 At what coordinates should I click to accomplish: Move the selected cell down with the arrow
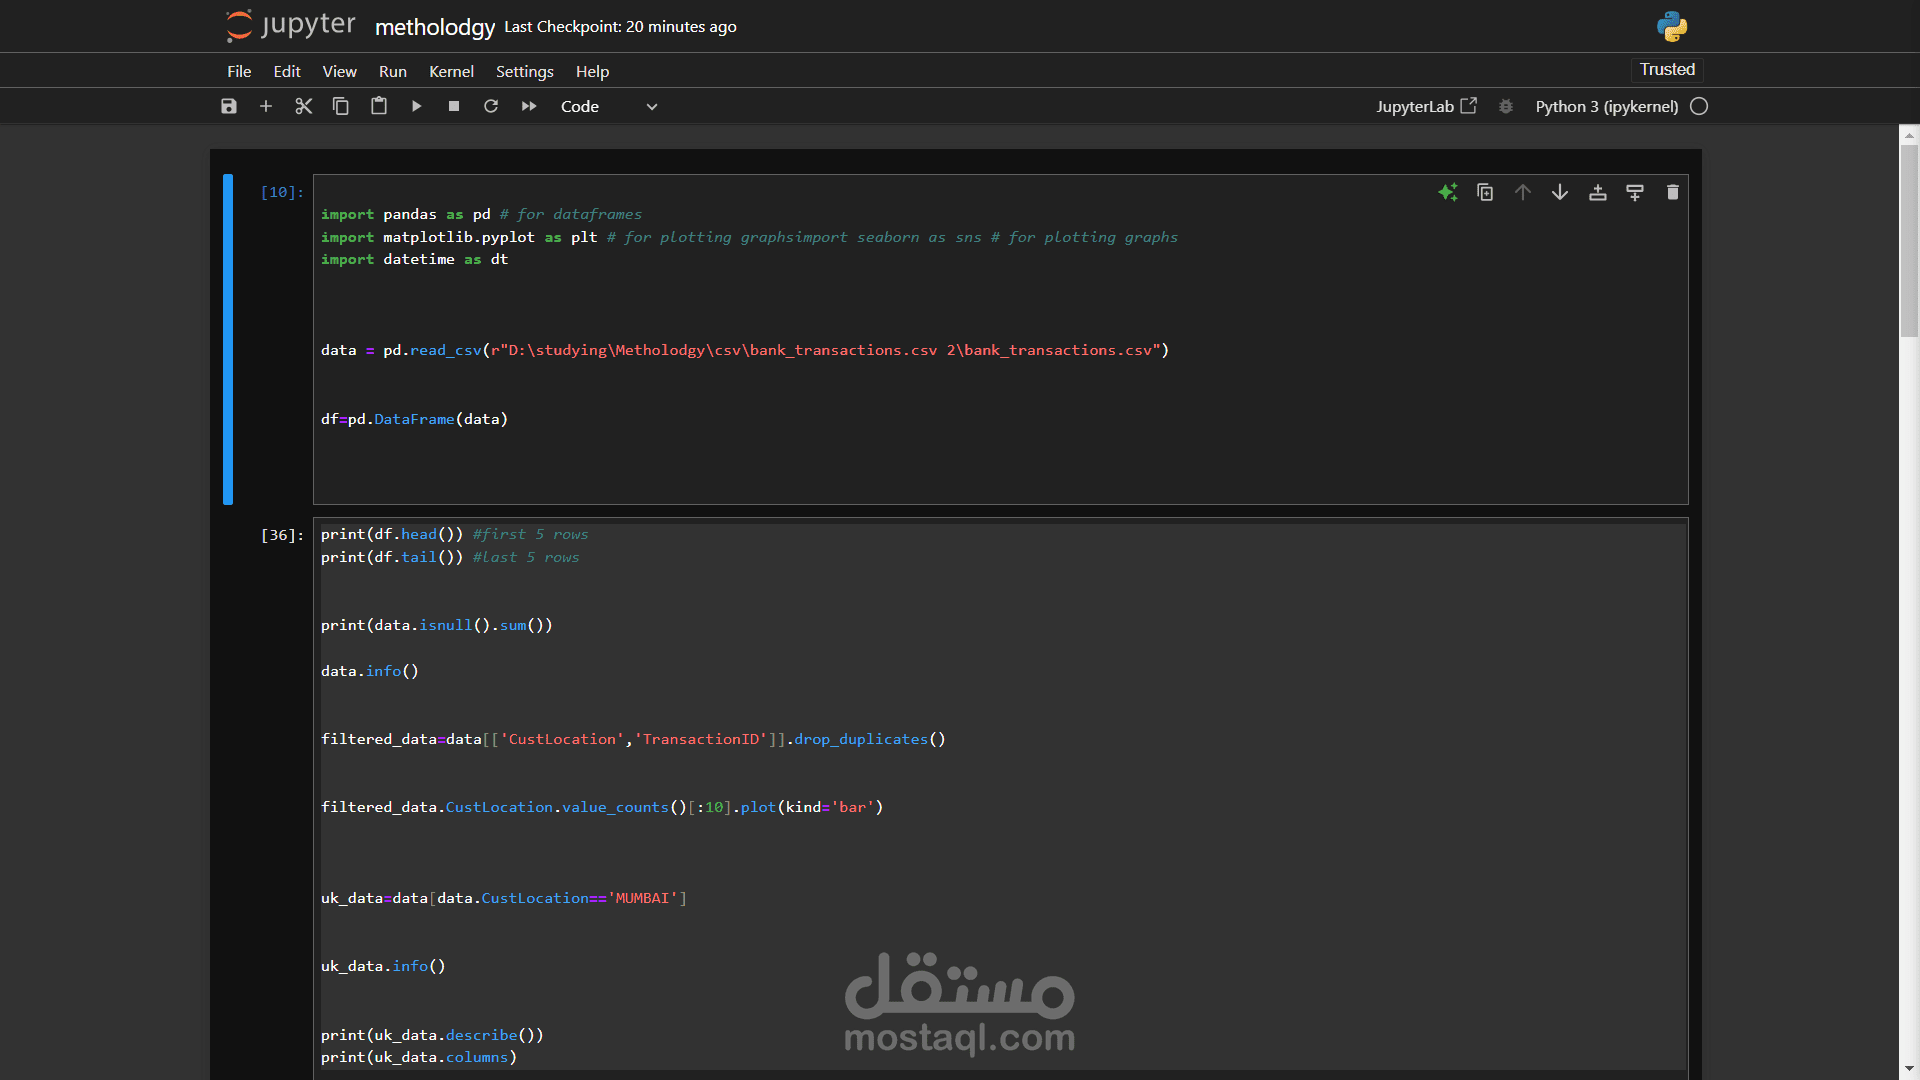click(1560, 192)
